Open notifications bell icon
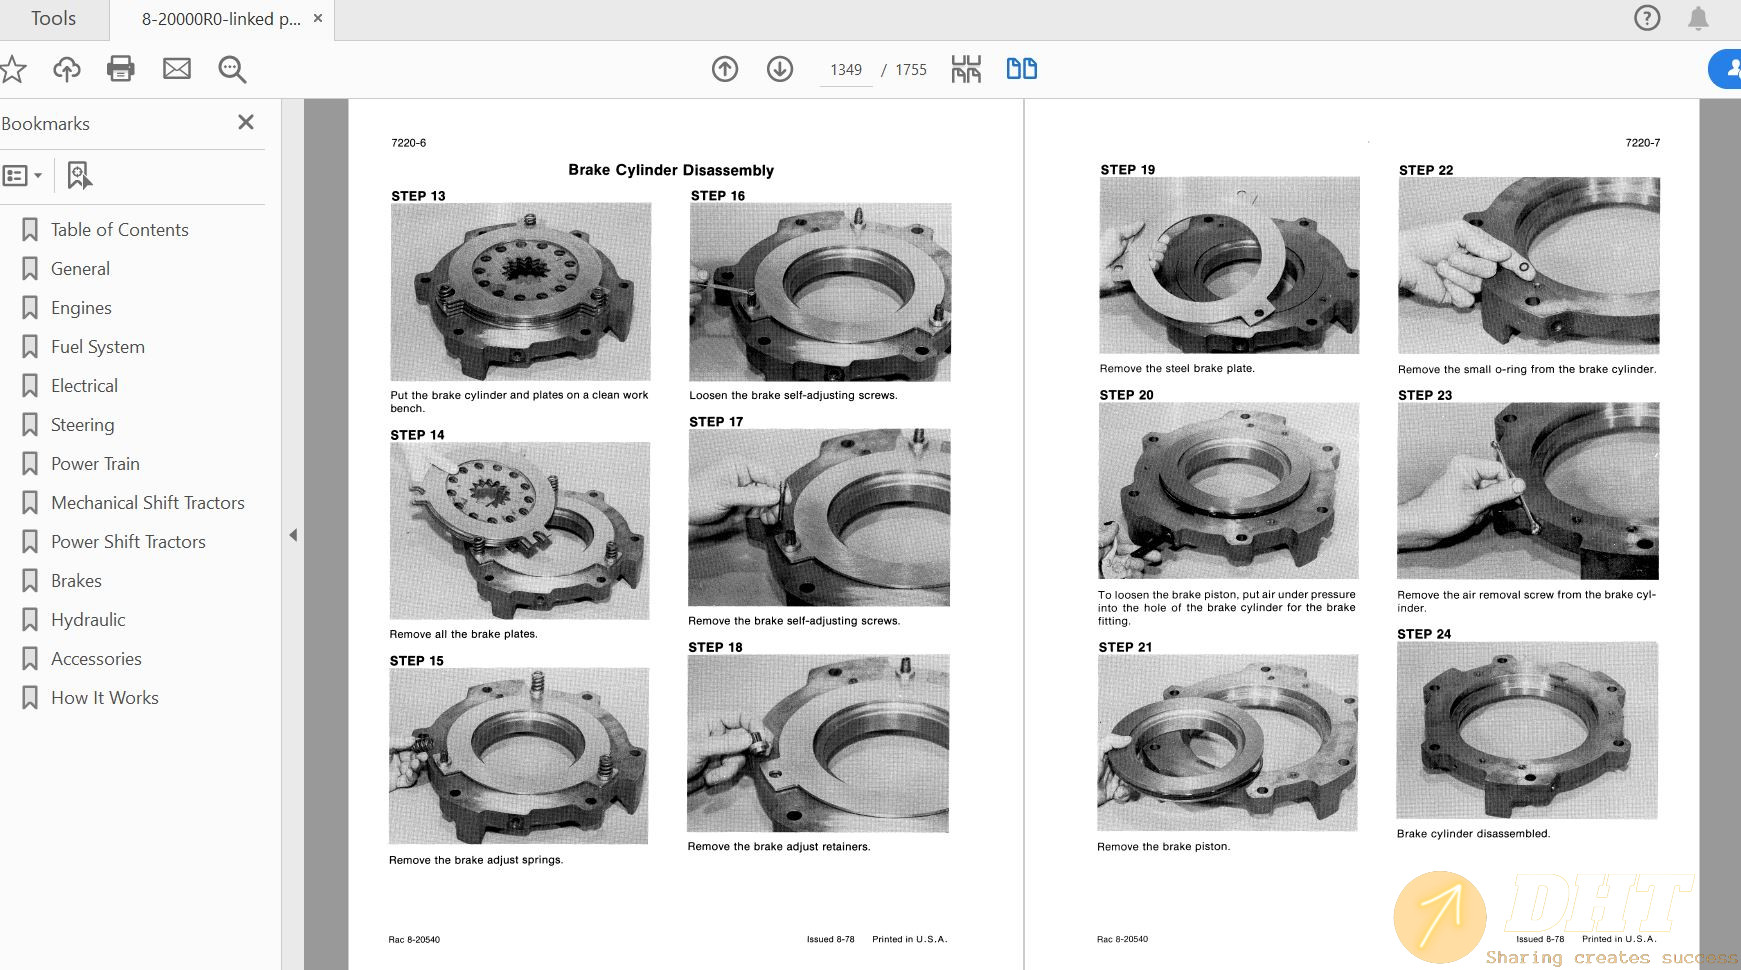The image size is (1741, 970). (1698, 18)
